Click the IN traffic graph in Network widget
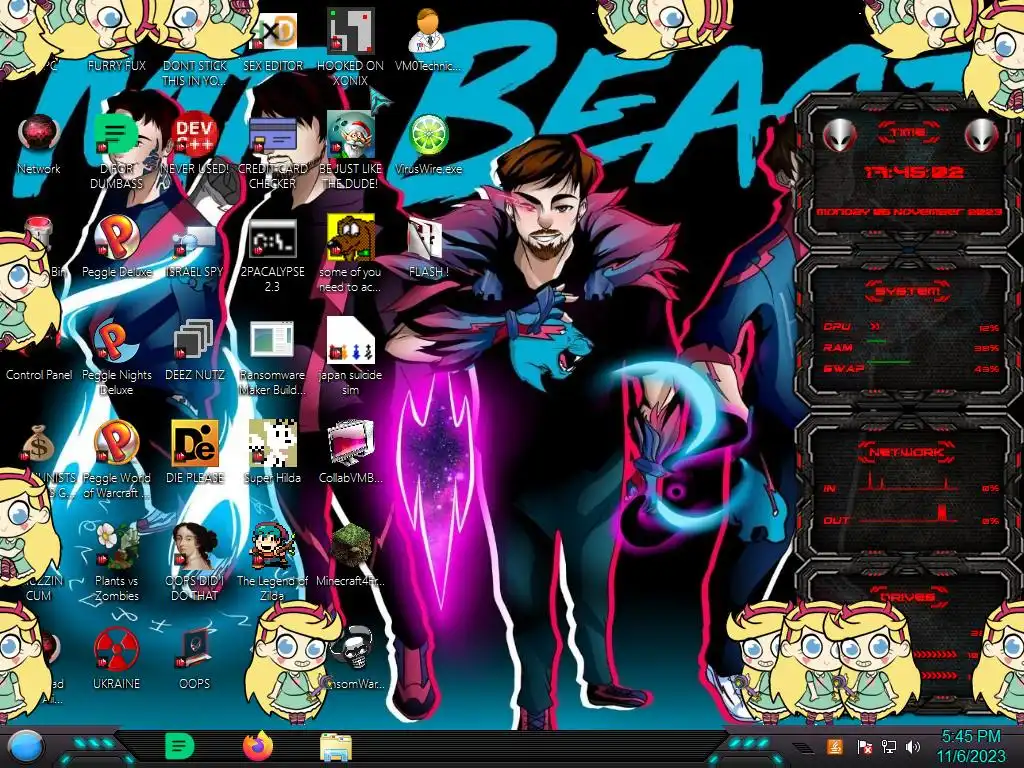This screenshot has height=768, width=1024. [910, 483]
